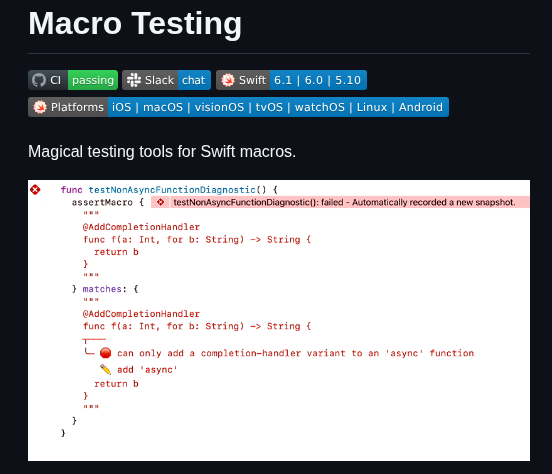Click the Slack logo in chat badge

pyautogui.click(x=134, y=80)
